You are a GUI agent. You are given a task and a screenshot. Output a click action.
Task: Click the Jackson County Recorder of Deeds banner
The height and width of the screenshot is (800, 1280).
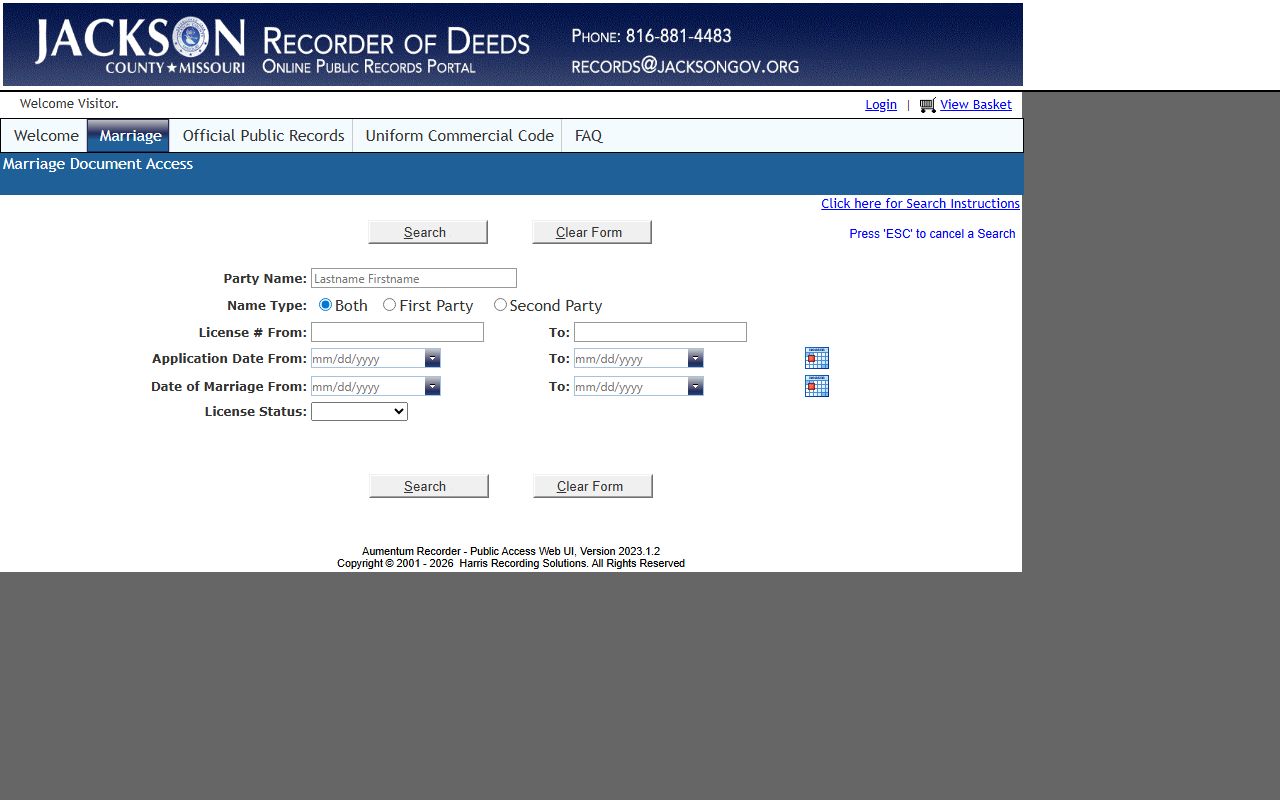[x=513, y=45]
